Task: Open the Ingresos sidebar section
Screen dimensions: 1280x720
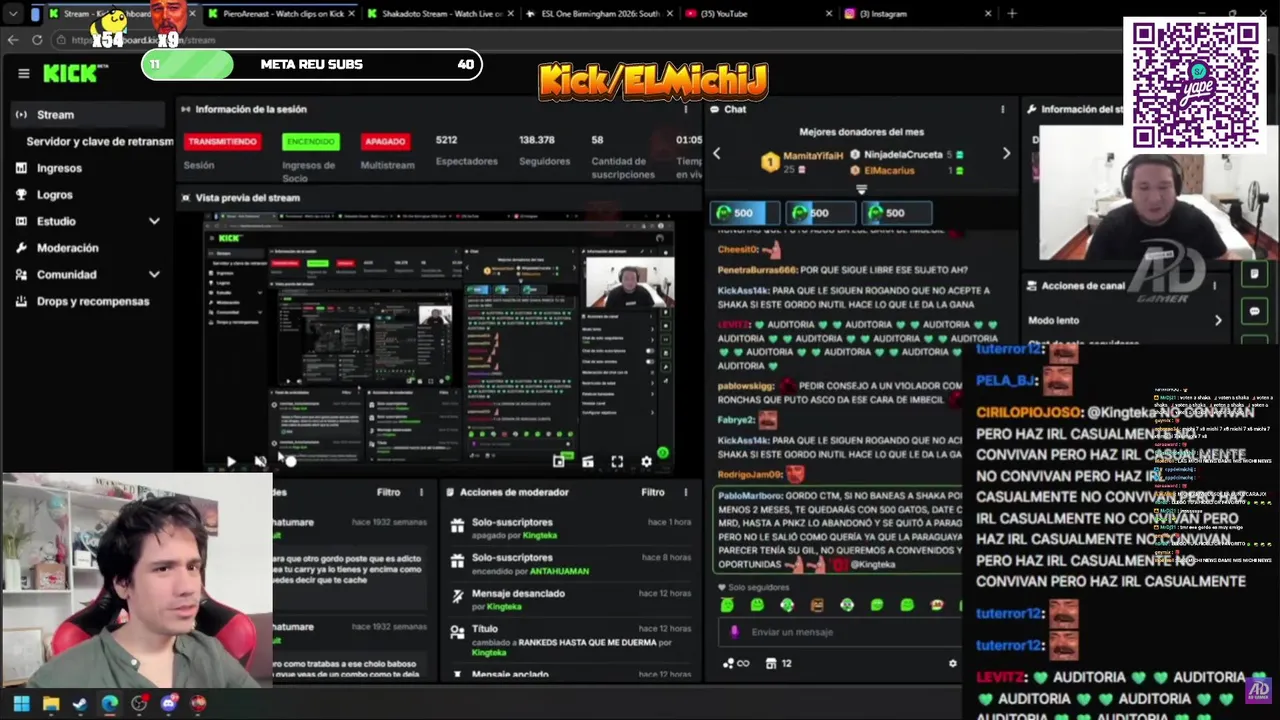Action: [x=59, y=168]
